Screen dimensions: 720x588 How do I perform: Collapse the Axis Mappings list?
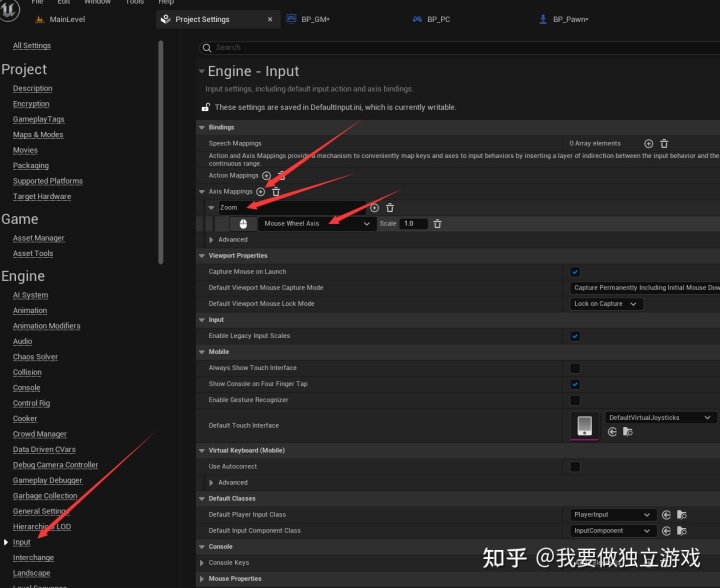202,191
